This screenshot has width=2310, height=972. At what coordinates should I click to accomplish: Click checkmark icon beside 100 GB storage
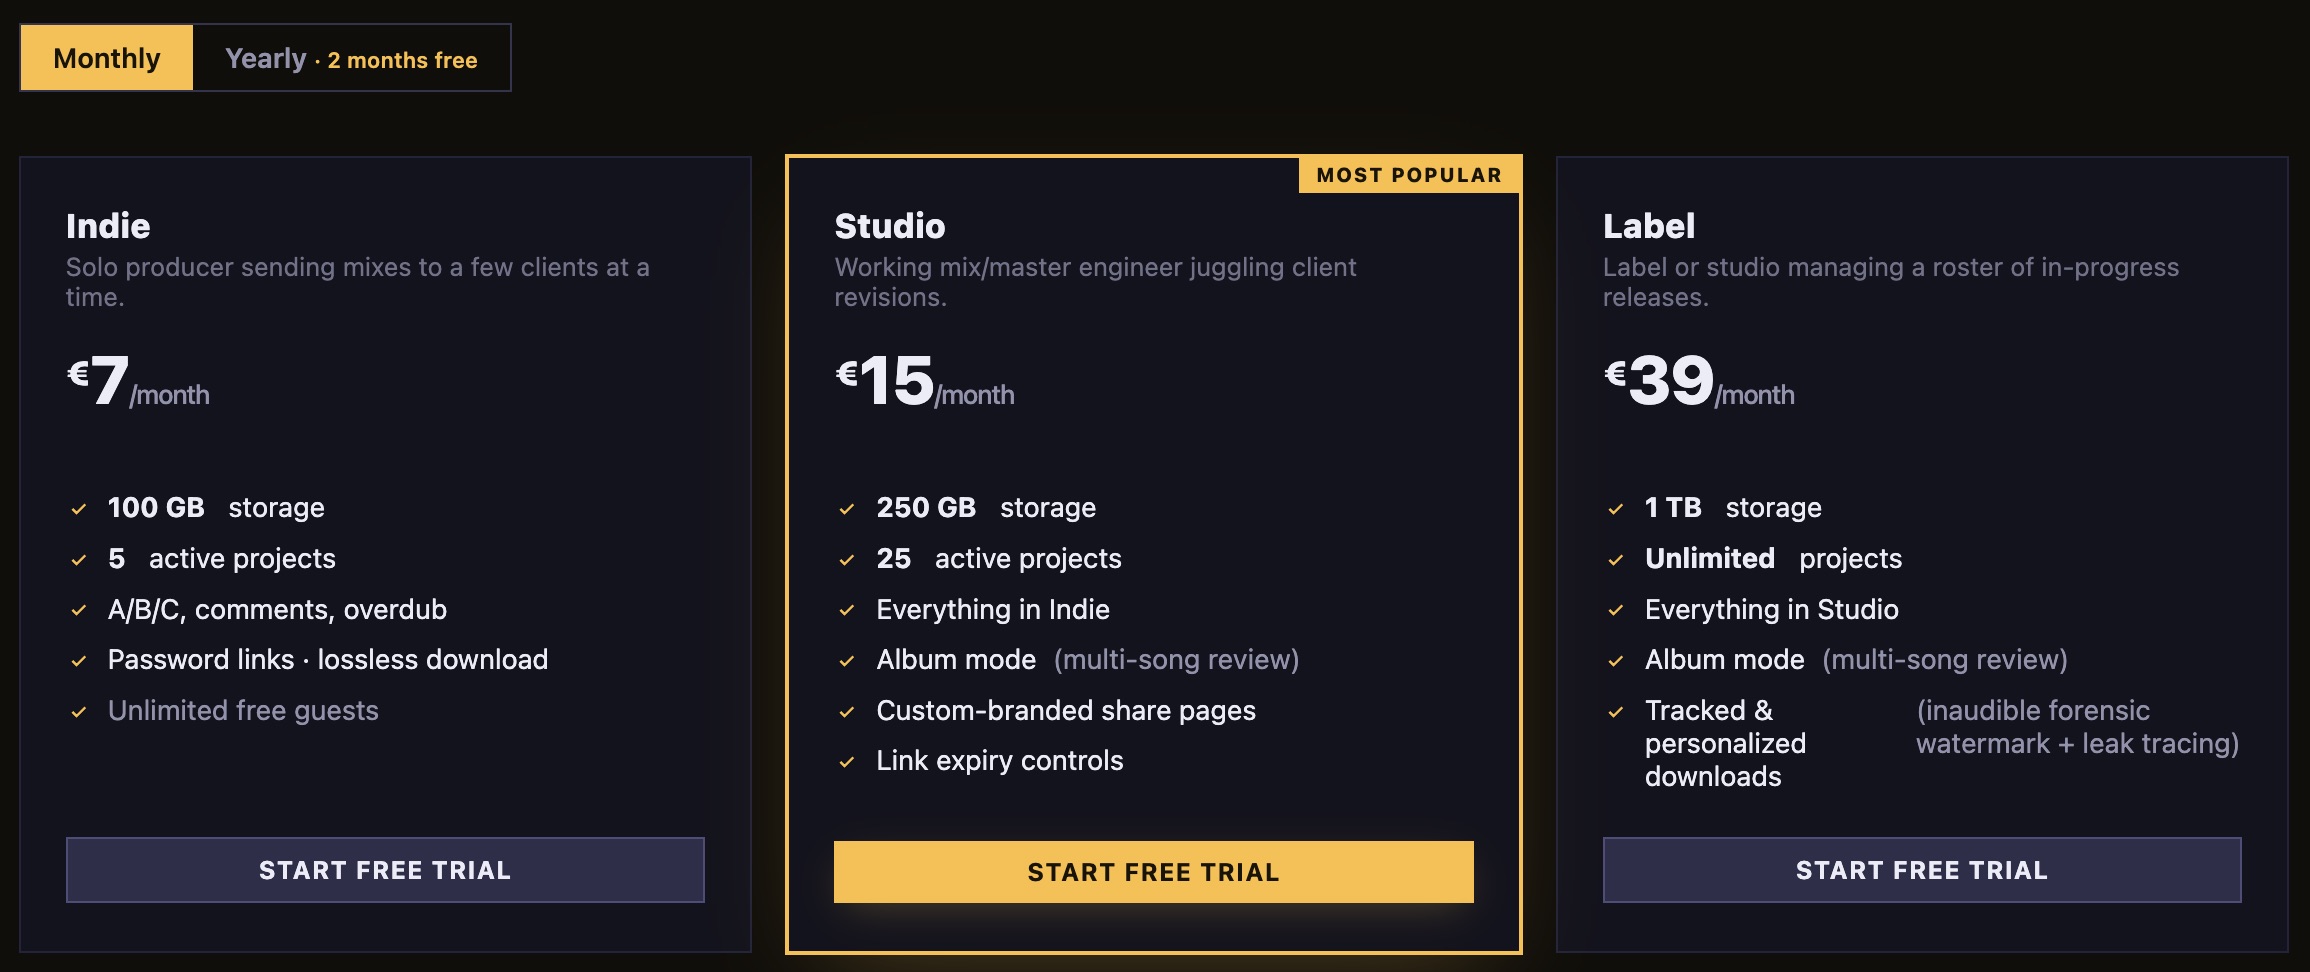coord(78,509)
